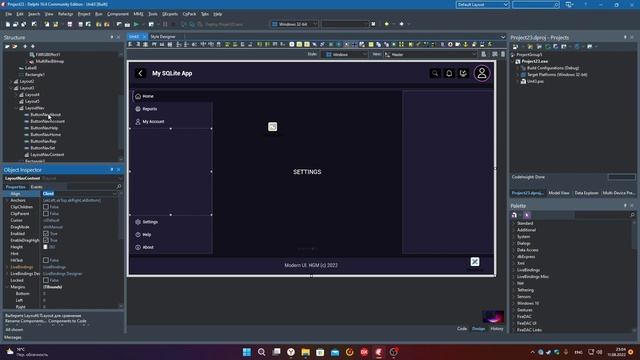The image size is (640, 360).
Task: Open the Project menu
Action: [x=84, y=14]
